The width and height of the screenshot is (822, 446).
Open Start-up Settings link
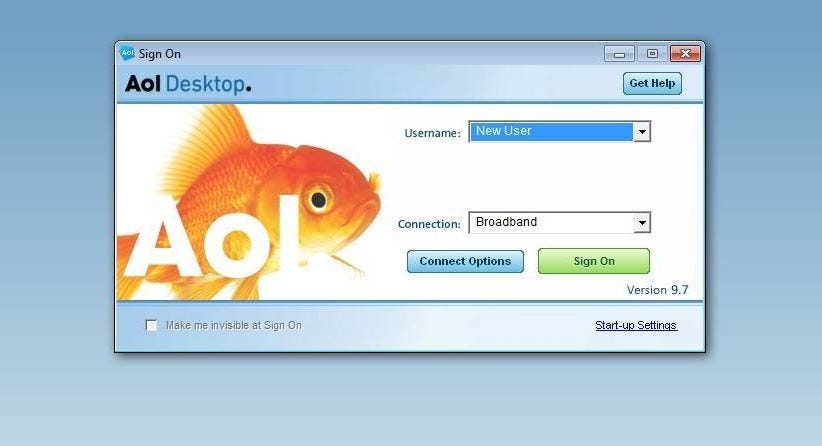(x=636, y=325)
